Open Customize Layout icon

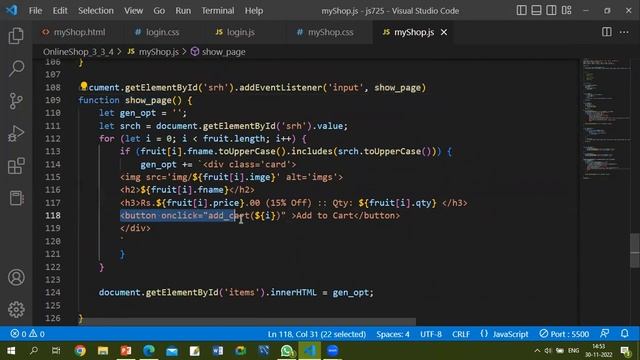coord(567,10)
